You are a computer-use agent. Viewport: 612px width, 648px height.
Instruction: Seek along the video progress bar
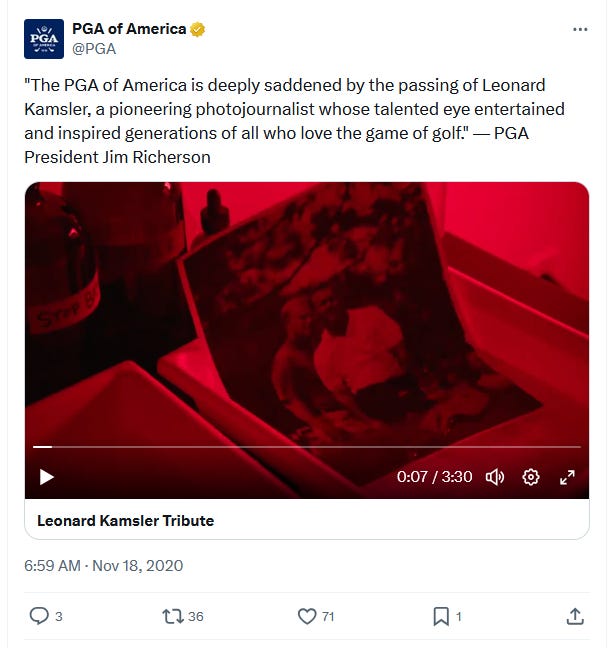pyautogui.click(x=307, y=447)
